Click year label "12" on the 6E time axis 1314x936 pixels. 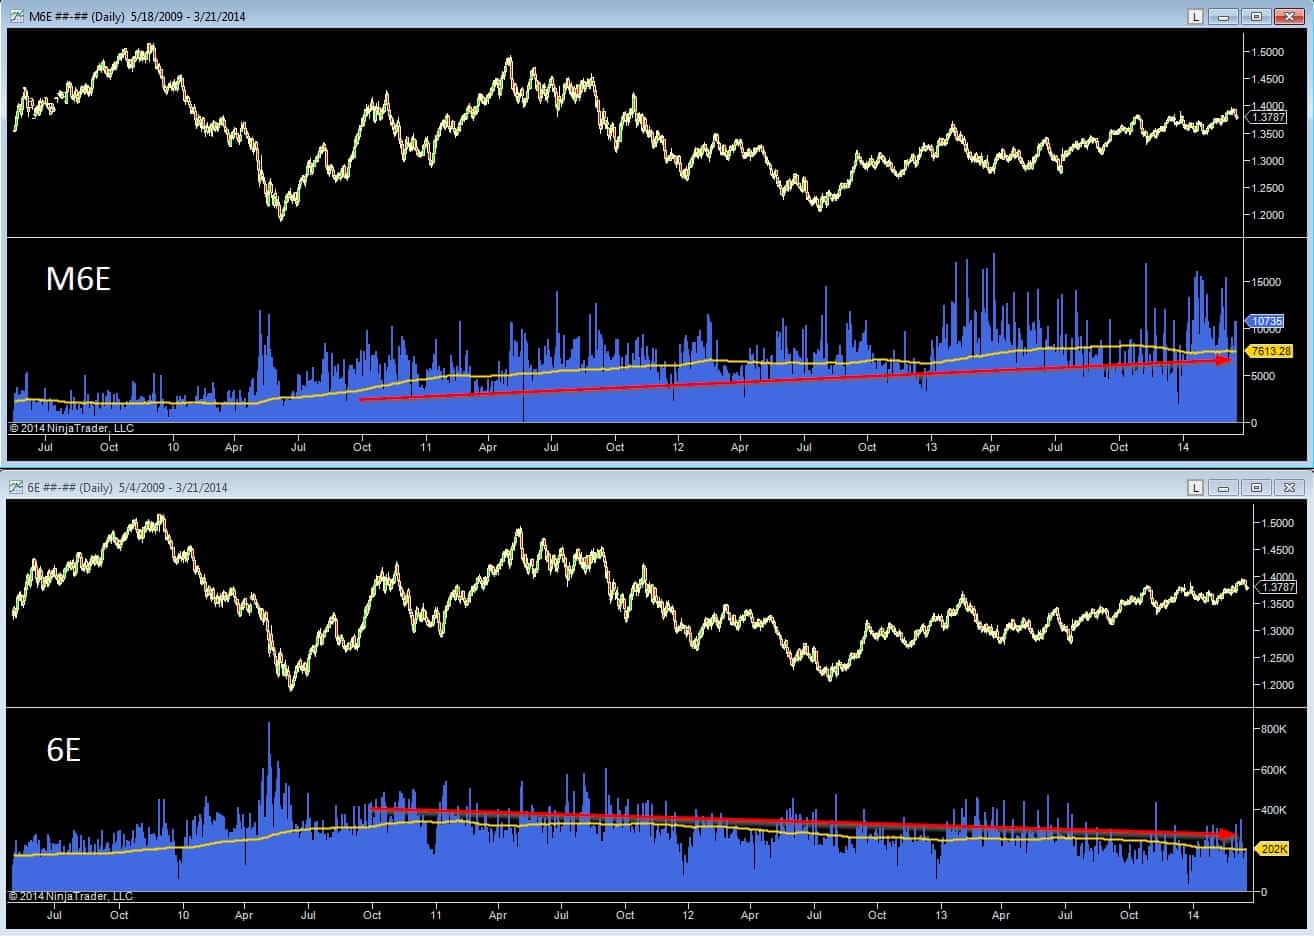click(688, 915)
